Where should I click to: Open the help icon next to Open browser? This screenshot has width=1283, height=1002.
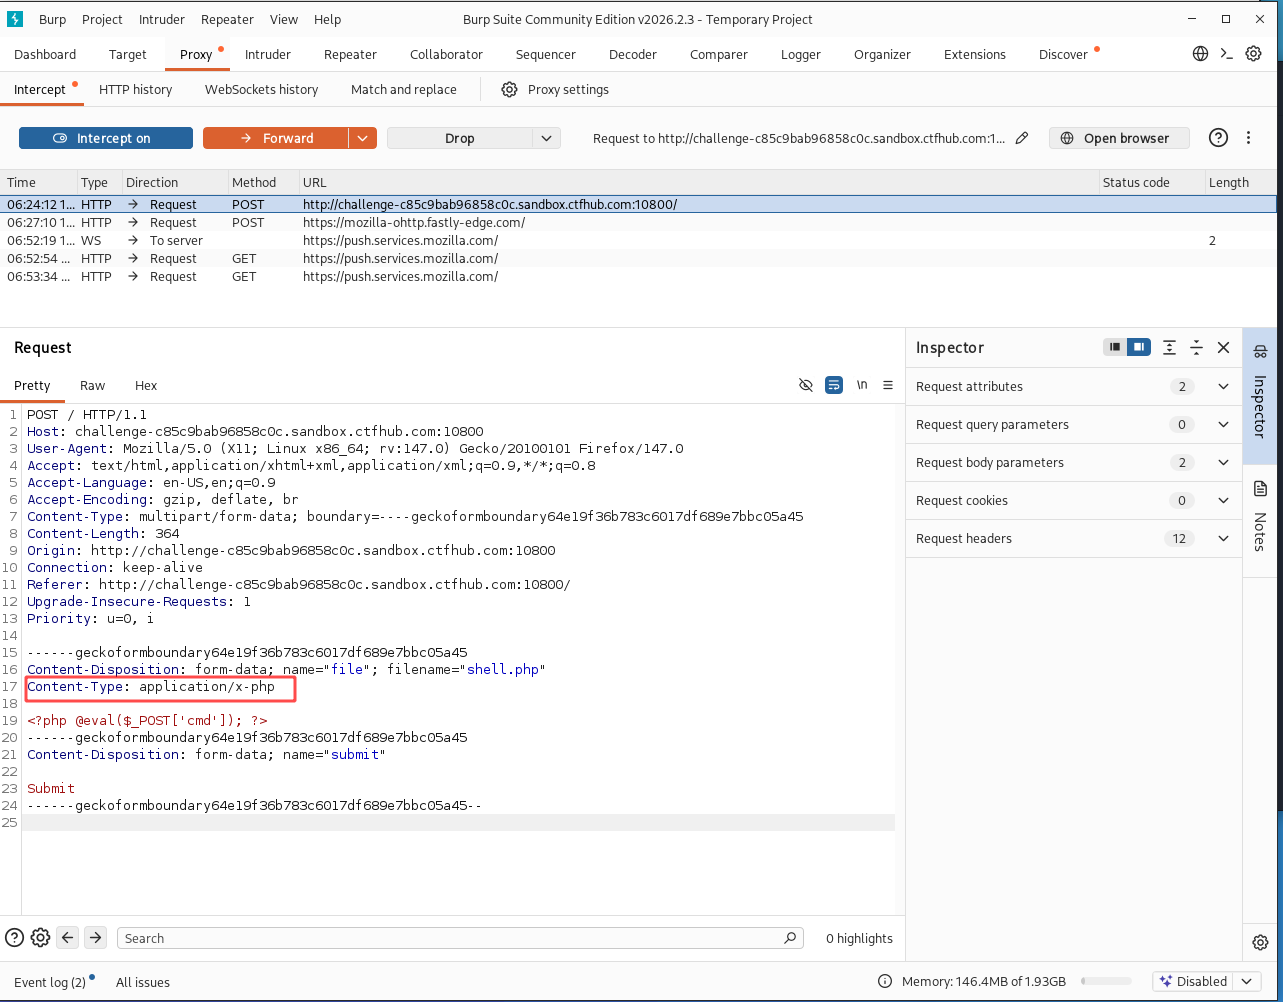[1218, 138]
